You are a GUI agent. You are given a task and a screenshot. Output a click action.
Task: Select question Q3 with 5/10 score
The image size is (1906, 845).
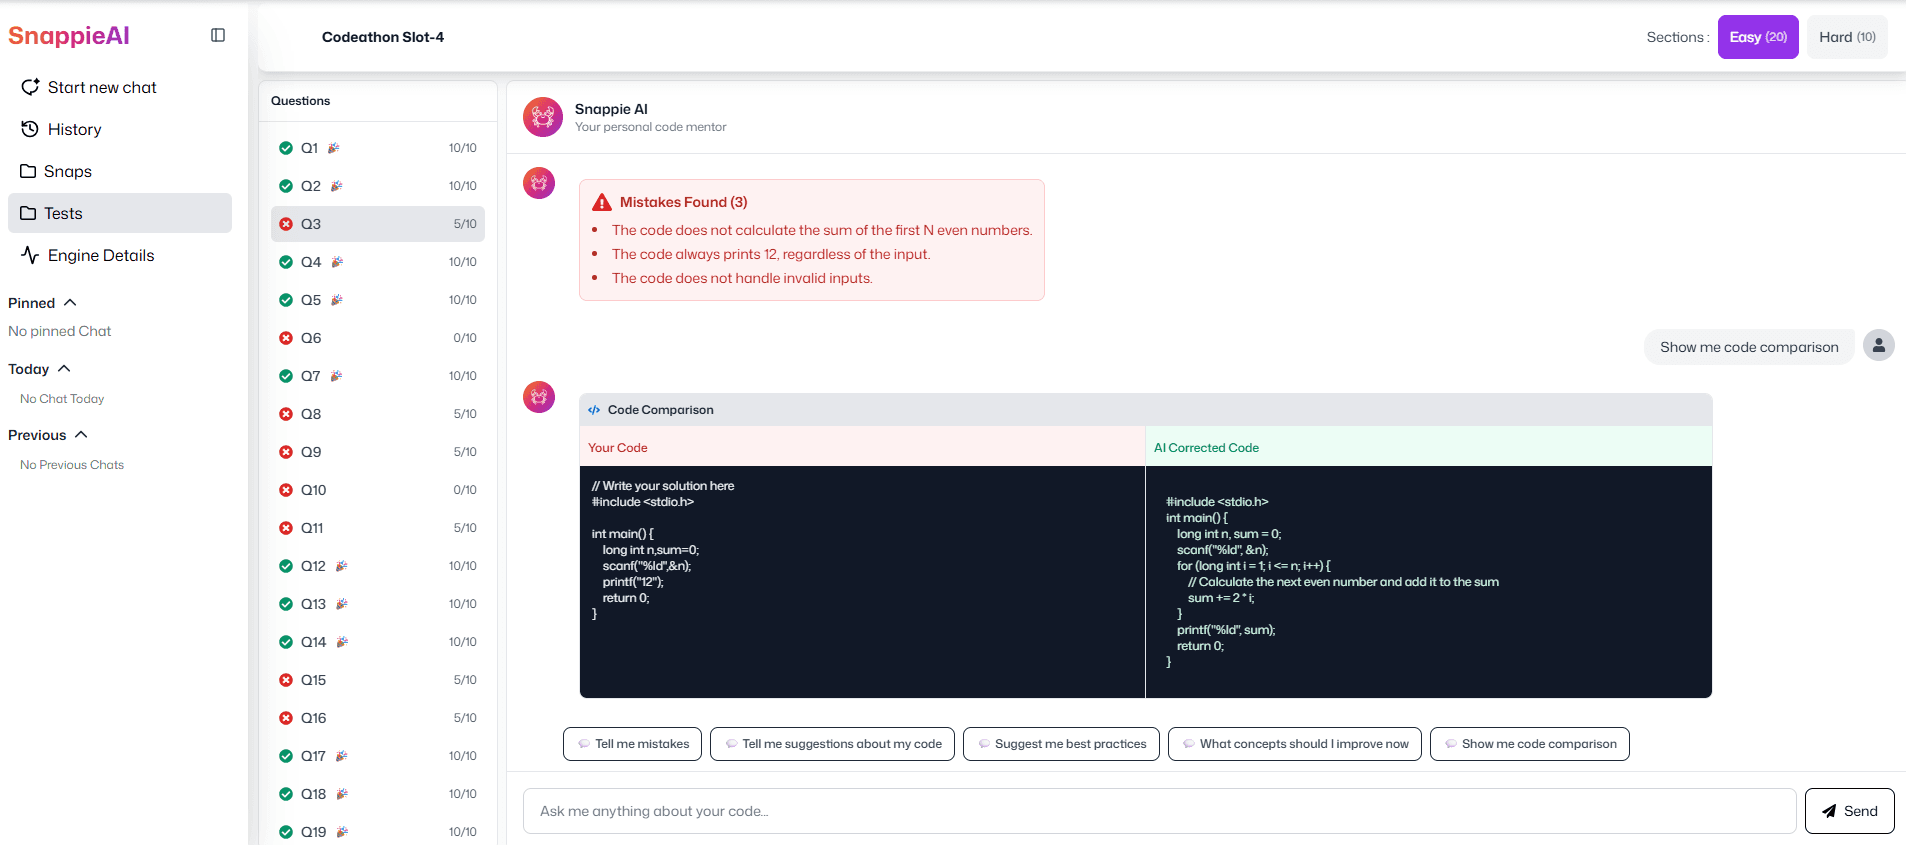tap(378, 224)
